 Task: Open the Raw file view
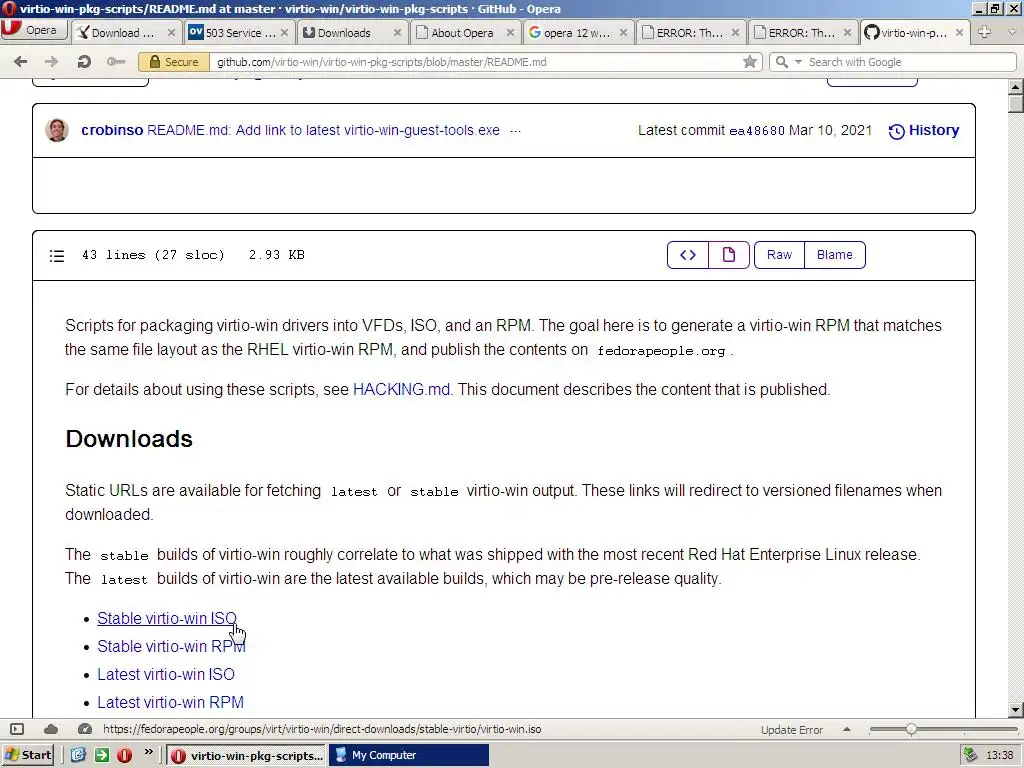(779, 255)
